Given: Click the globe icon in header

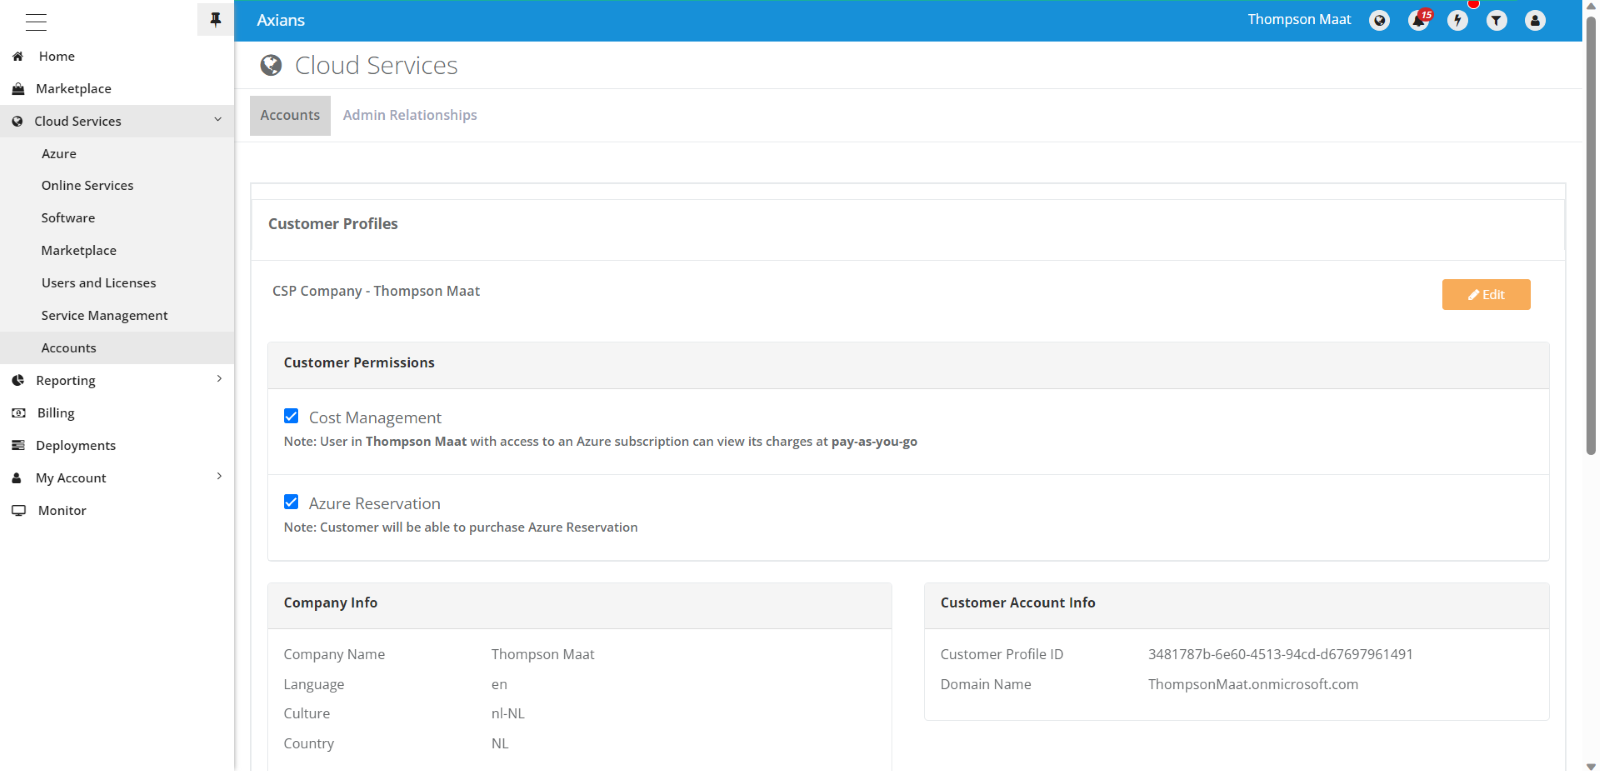Looking at the screenshot, I should pyautogui.click(x=1379, y=21).
